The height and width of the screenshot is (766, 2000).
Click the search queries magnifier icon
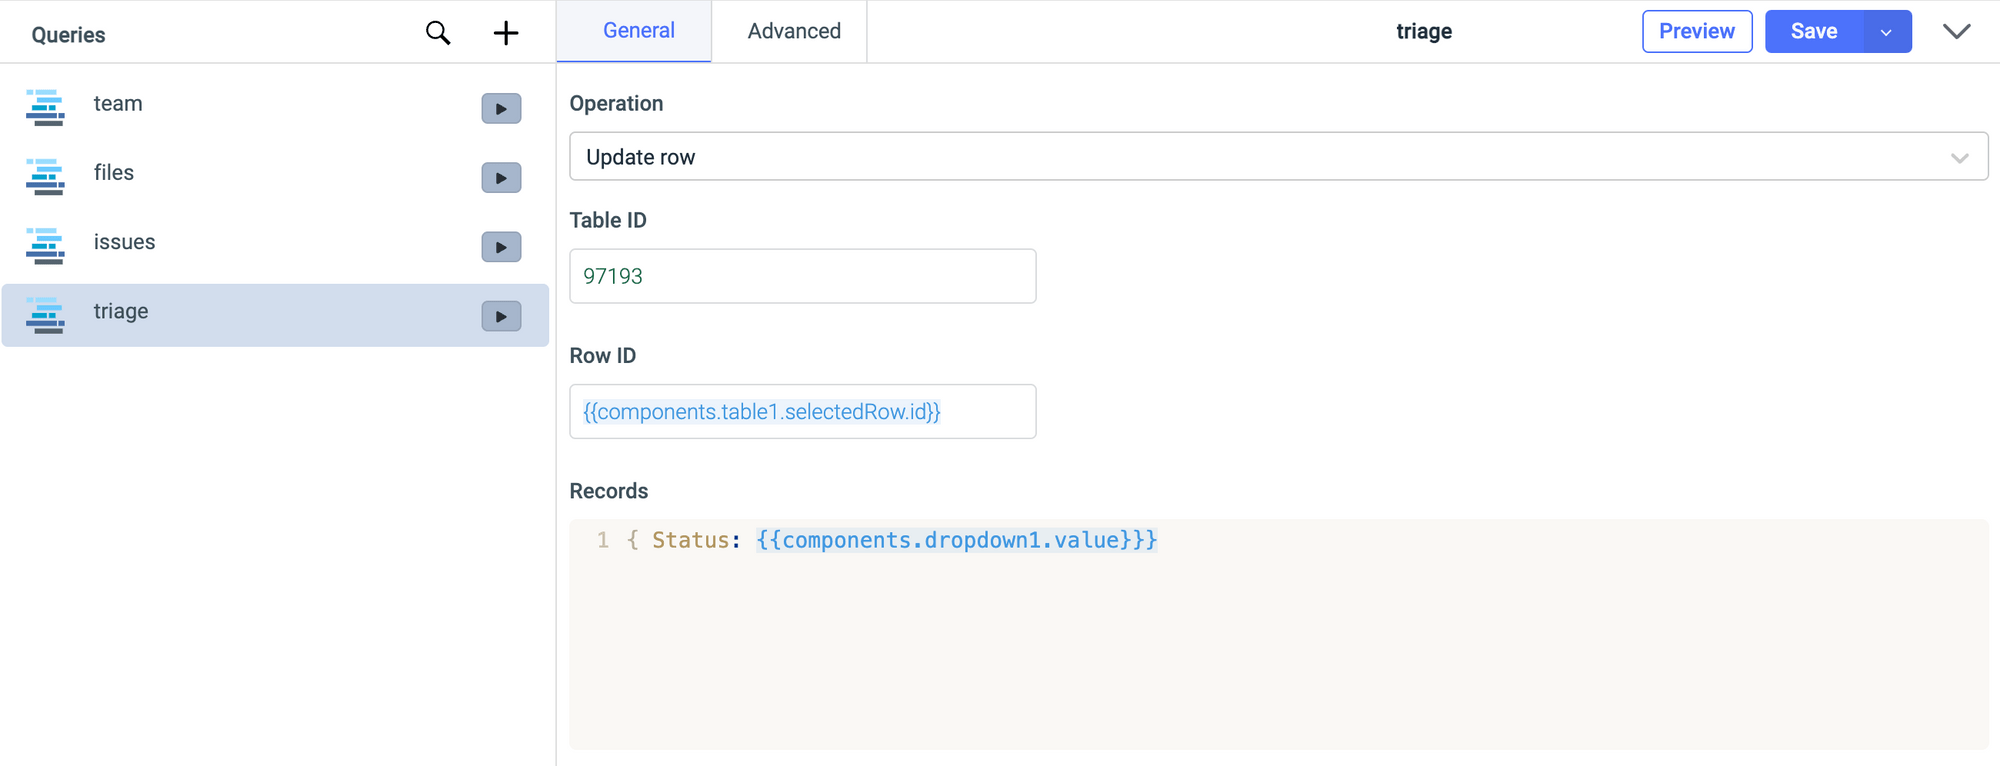click(438, 33)
